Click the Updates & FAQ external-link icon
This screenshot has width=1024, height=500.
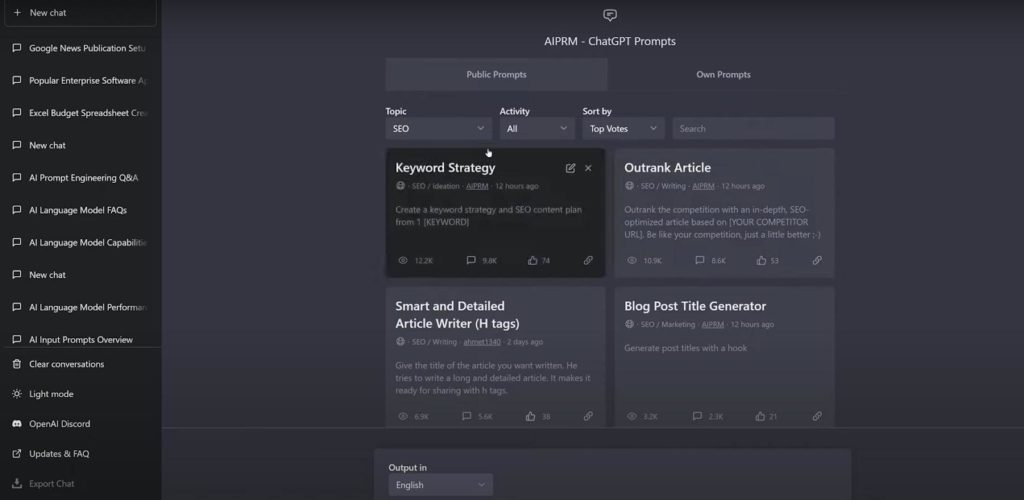pos(17,454)
